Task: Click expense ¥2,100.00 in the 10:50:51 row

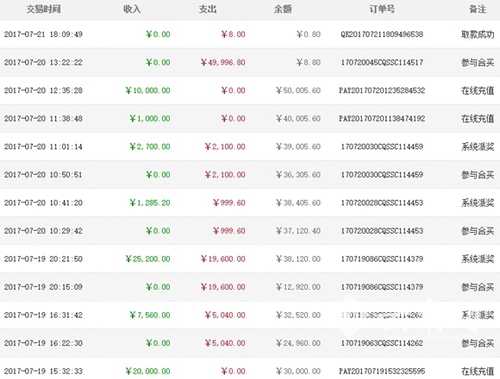Action: [225, 175]
